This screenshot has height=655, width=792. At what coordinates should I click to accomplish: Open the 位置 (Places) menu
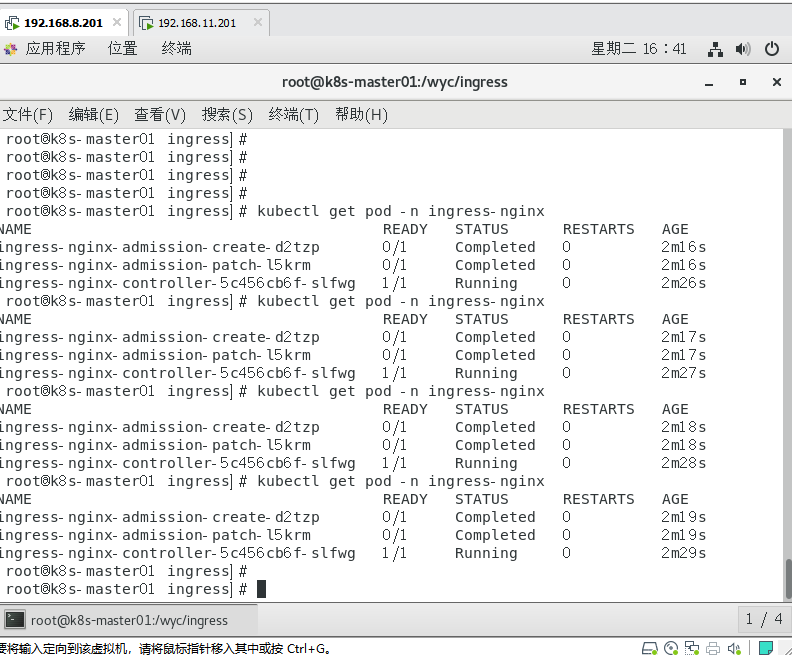(x=122, y=48)
